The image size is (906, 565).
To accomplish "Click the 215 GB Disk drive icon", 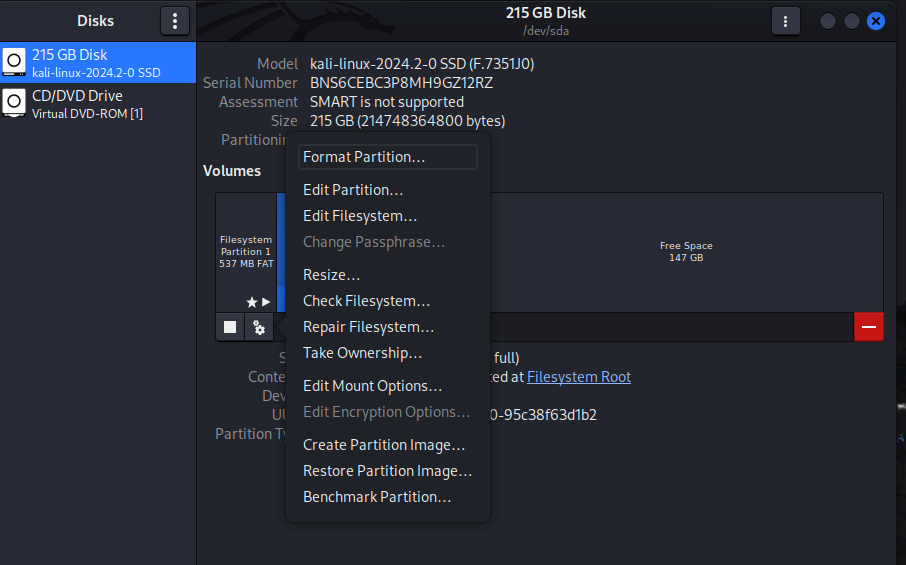I will pyautogui.click(x=13, y=63).
